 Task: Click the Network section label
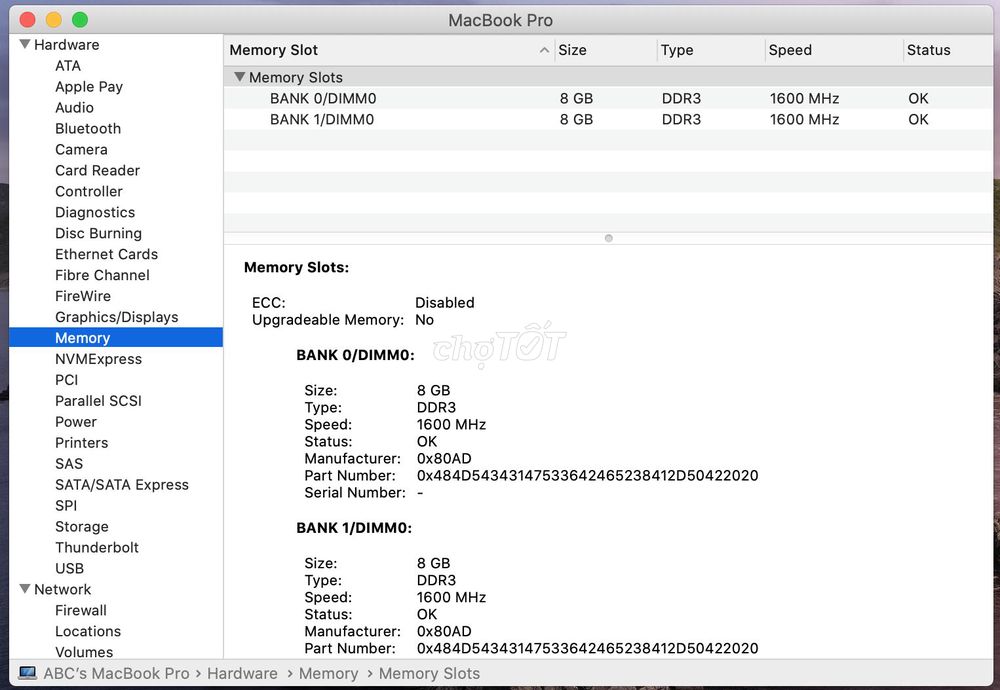pos(62,589)
